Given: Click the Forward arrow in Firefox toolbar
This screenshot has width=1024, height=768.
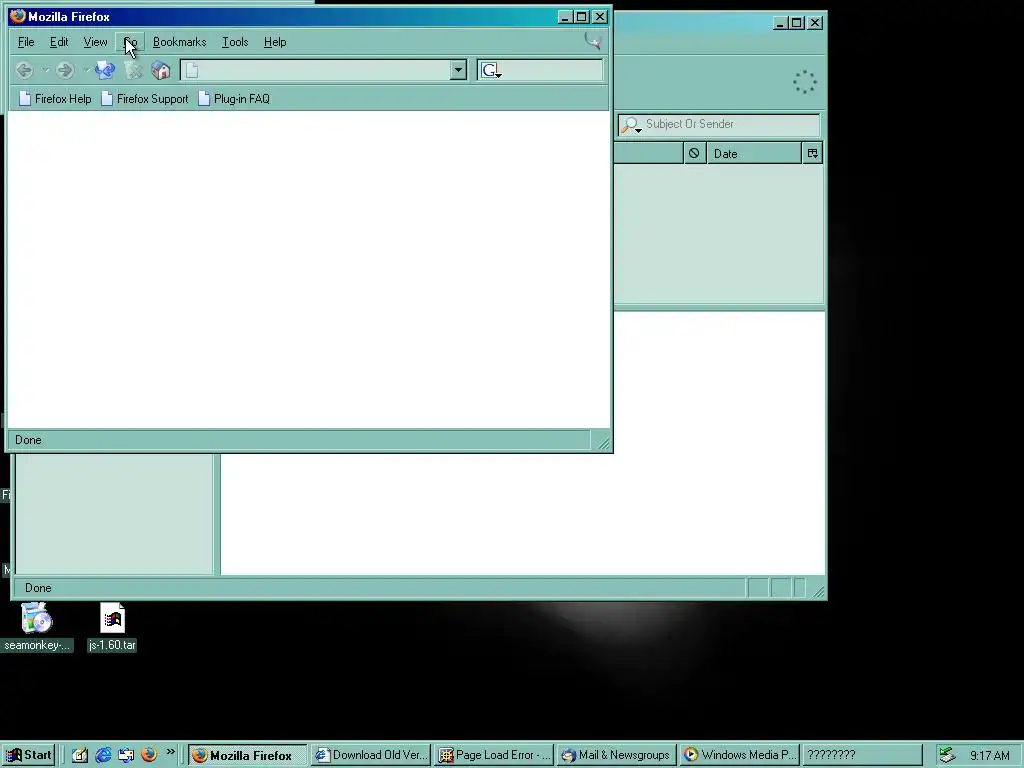Looking at the screenshot, I should (x=65, y=70).
